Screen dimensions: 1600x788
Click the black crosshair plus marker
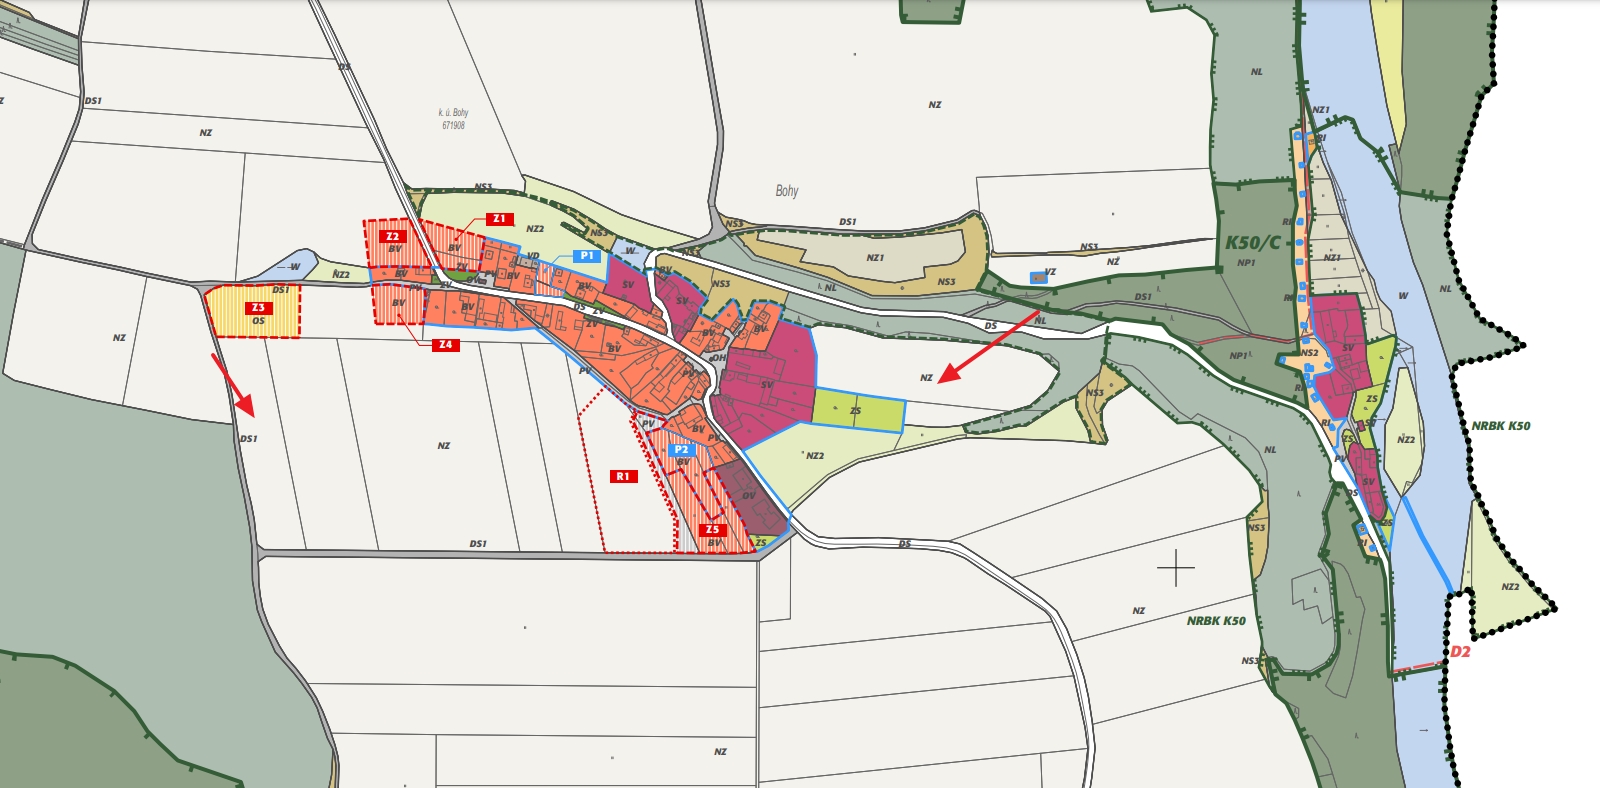1176,568
